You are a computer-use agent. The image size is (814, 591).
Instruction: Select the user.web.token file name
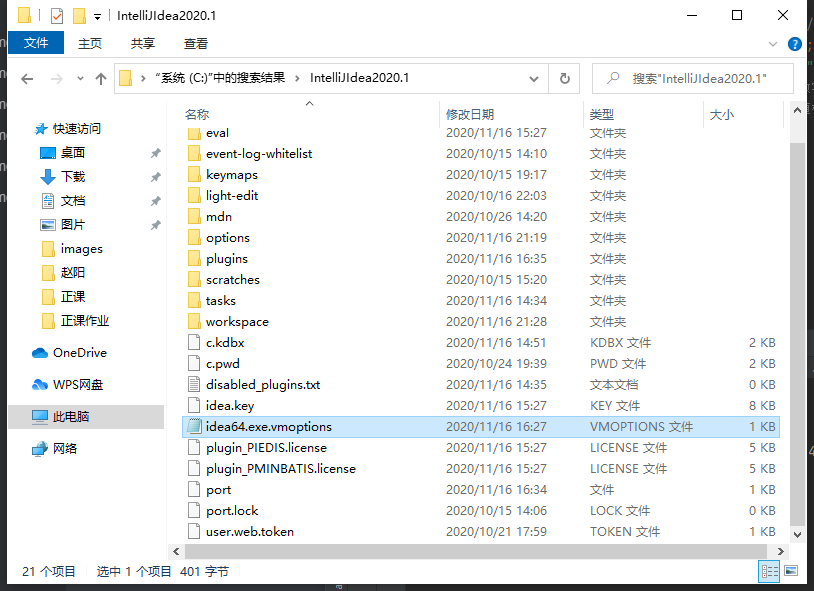tap(250, 532)
